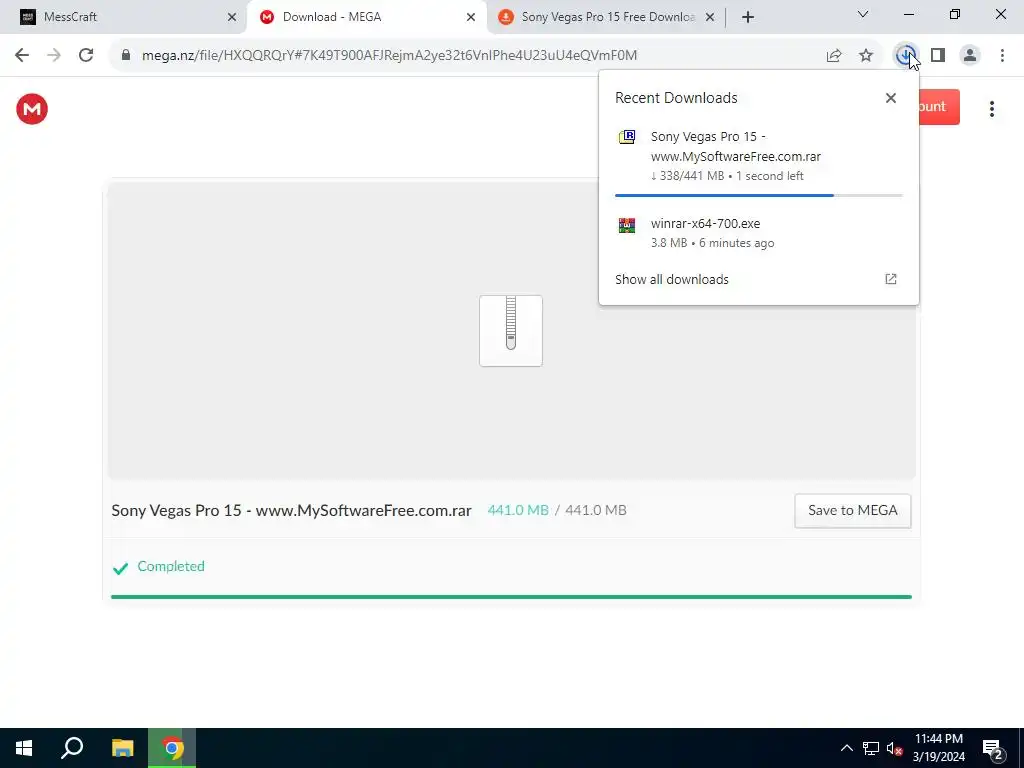Click Show all downloads

point(671,280)
